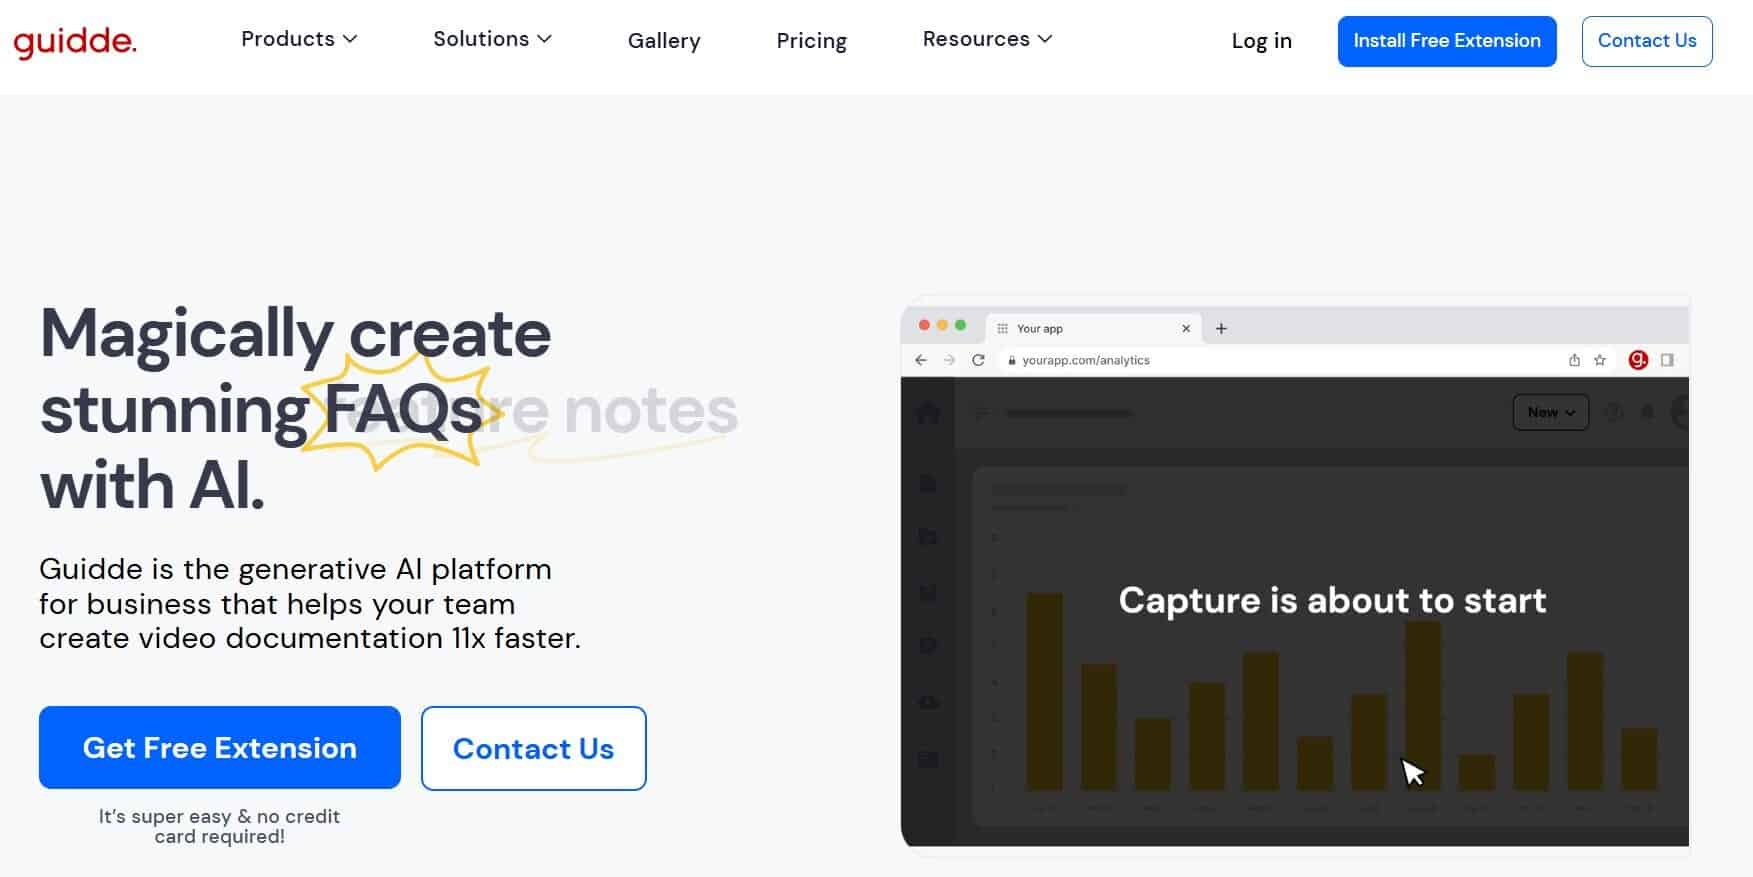The image size is (1753, 877).
Task: Click the Get Free Extension button
Action: tap(220, 748)
